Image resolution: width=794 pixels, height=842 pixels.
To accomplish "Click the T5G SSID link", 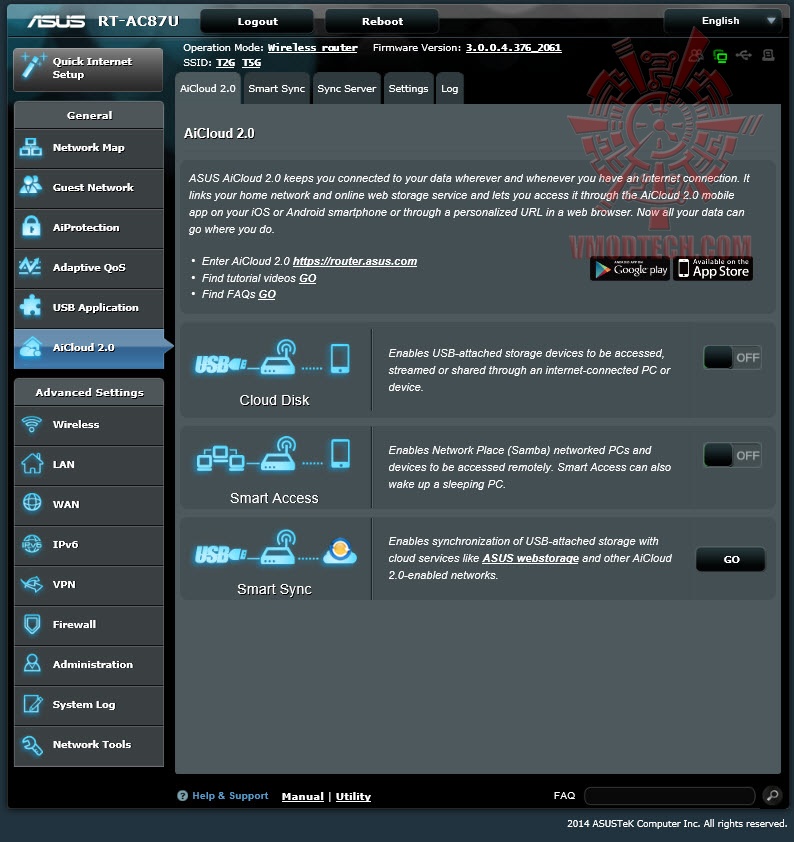I will tap(251, 63).
